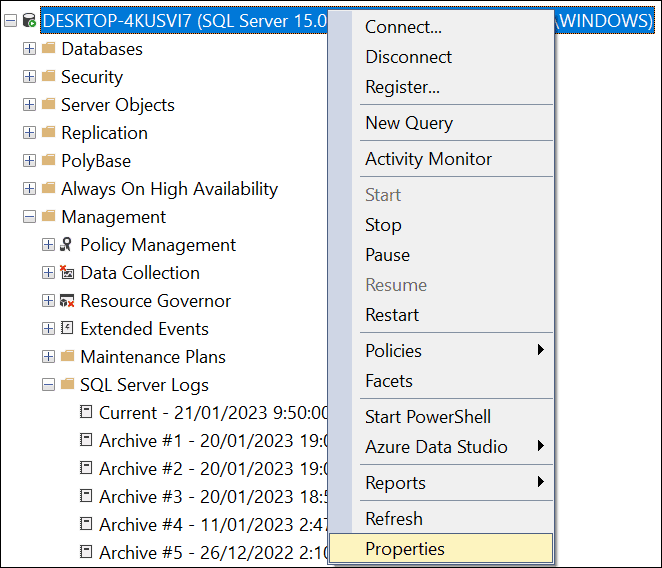Viewport: 662px width, 568px height.
Task: Click the Archive #5 log icon
Action: click(x=86, y=552)
